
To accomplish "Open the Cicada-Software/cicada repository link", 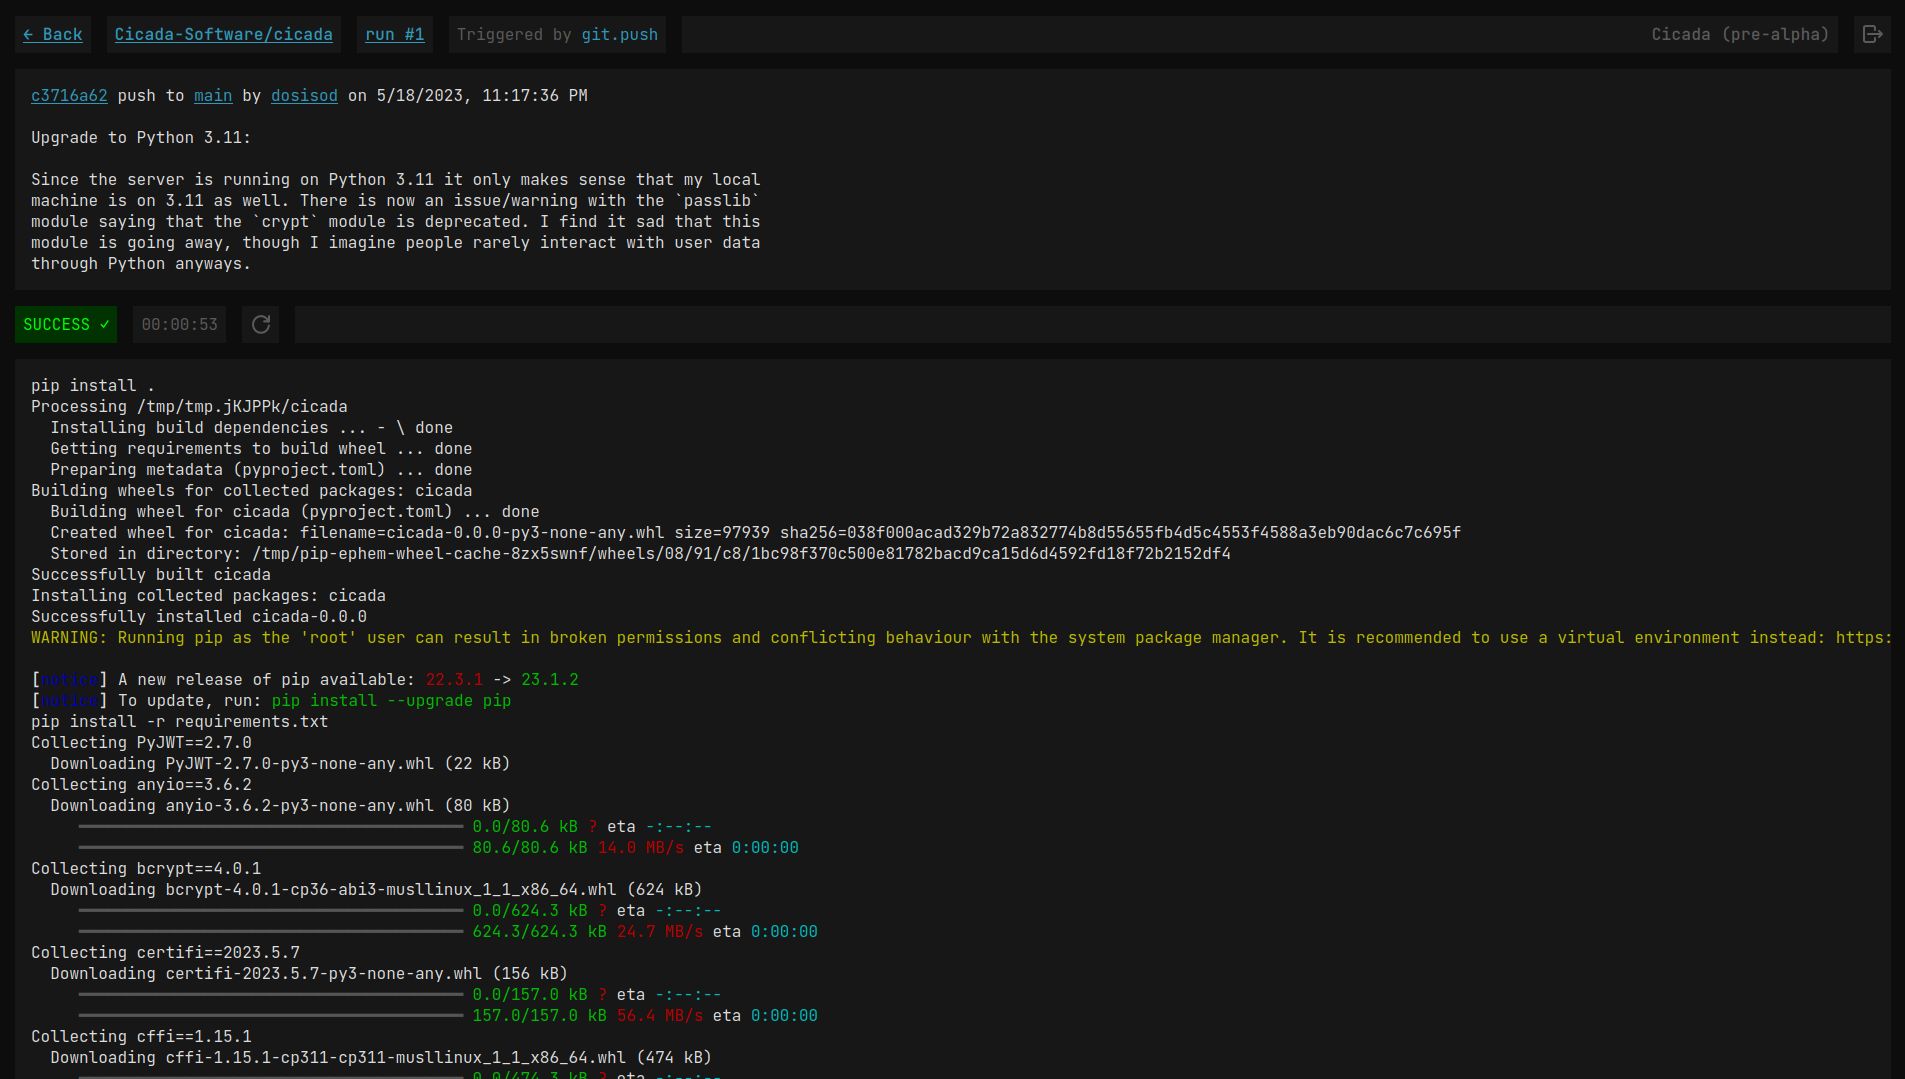I will 223,34.
